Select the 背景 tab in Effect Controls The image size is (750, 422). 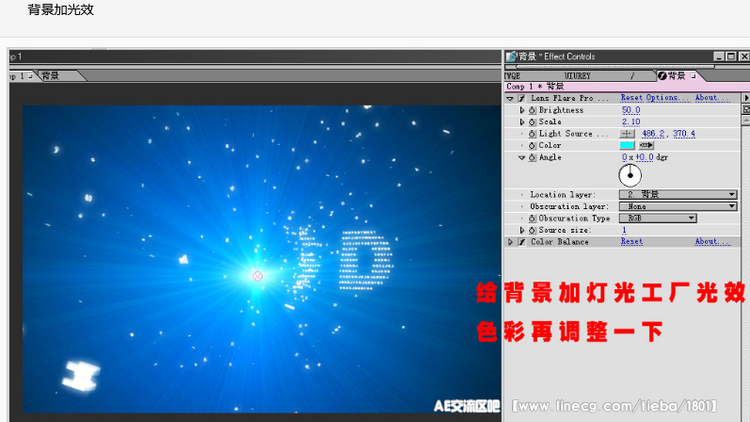(x=677, y=76)
